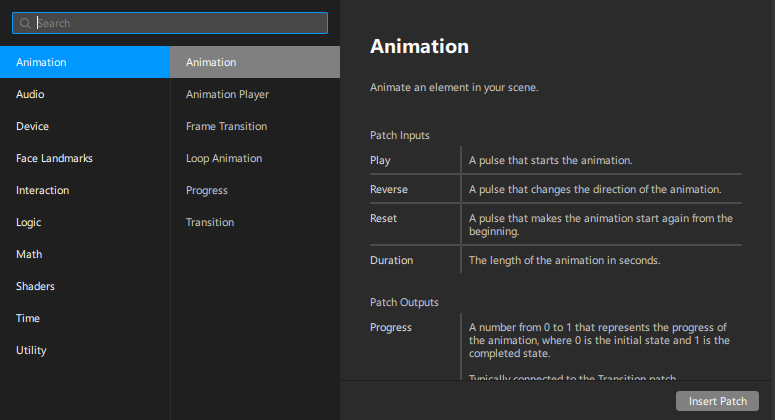The height and width of the screenshot is (420, 775).
Task: Pick the Loop Animation patch
Action: (x=254, y=158)
